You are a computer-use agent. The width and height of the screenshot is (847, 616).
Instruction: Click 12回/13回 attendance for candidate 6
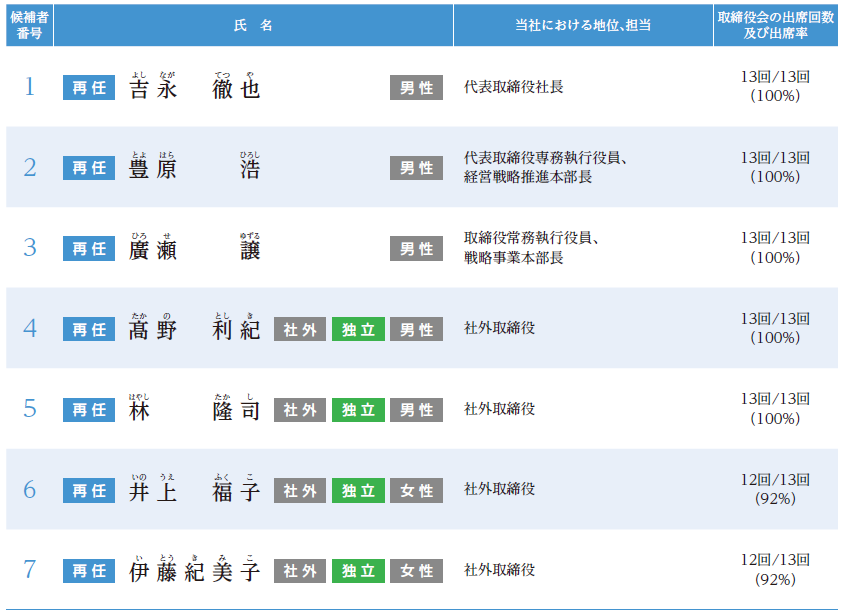point(775,480)
